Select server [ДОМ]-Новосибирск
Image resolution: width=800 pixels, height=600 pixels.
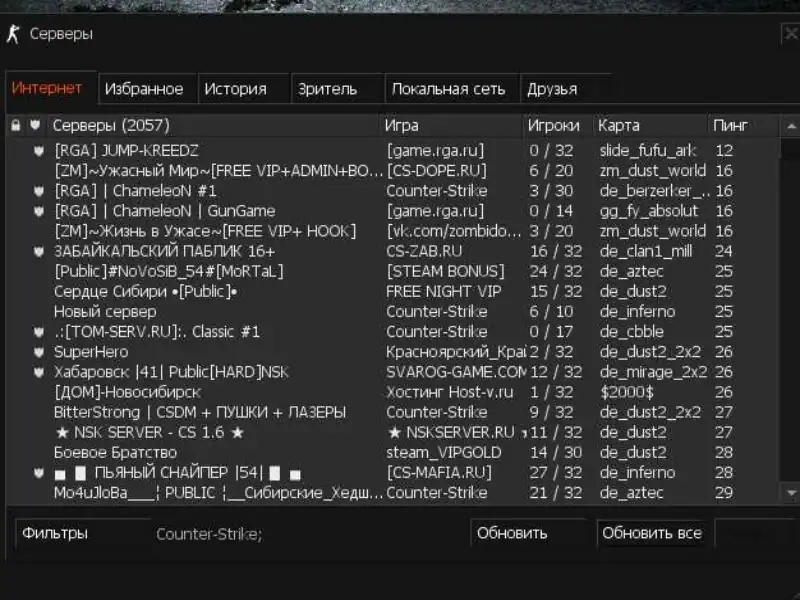393,392
